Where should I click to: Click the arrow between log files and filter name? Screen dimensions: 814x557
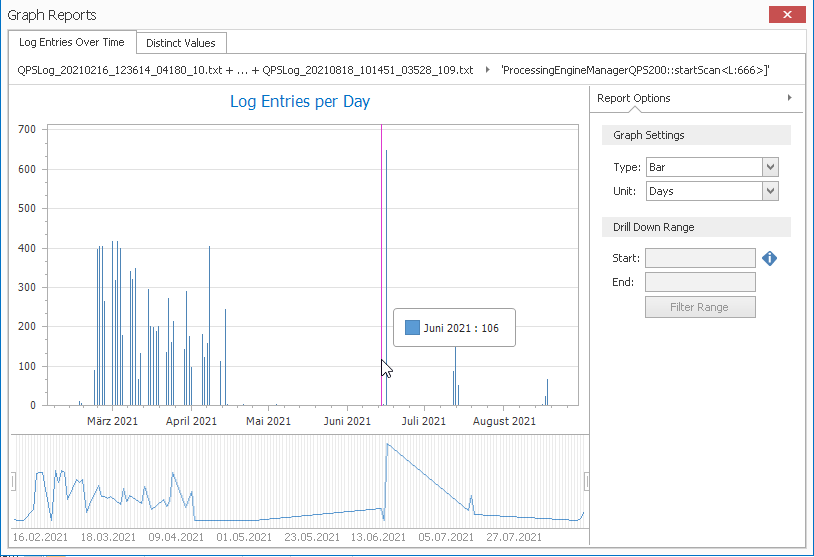point(487,70)
